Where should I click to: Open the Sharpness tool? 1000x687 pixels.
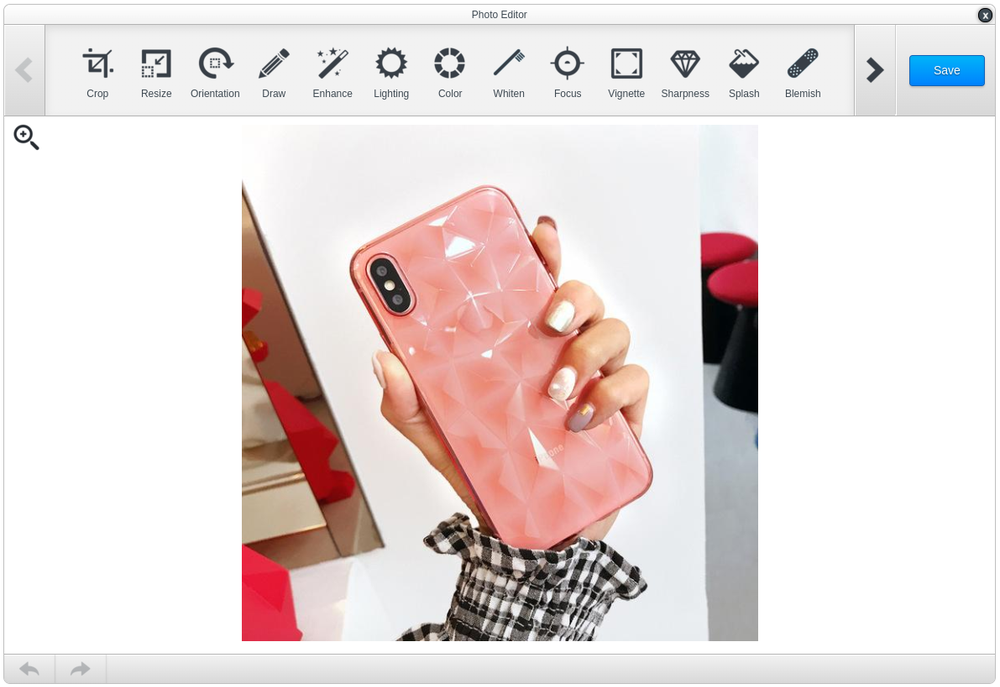pos(685,70)
